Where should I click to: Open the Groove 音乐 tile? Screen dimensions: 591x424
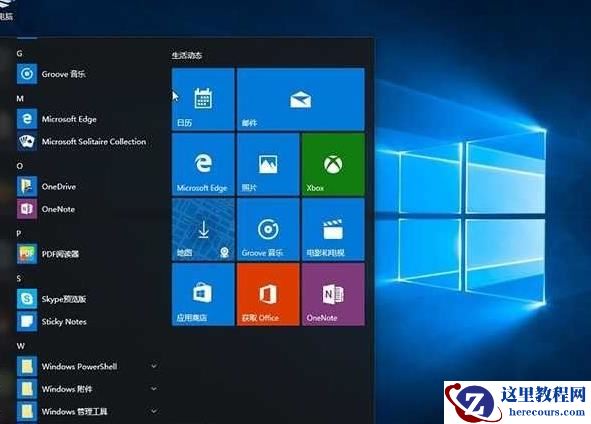coord(268,230)
